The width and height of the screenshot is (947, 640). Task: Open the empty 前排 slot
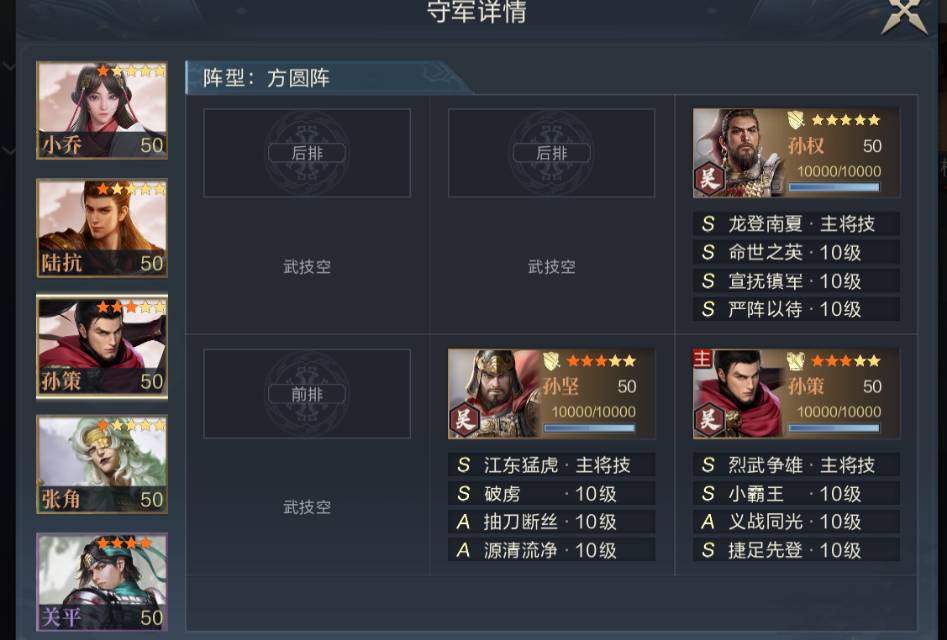click(x=307, y=394)
